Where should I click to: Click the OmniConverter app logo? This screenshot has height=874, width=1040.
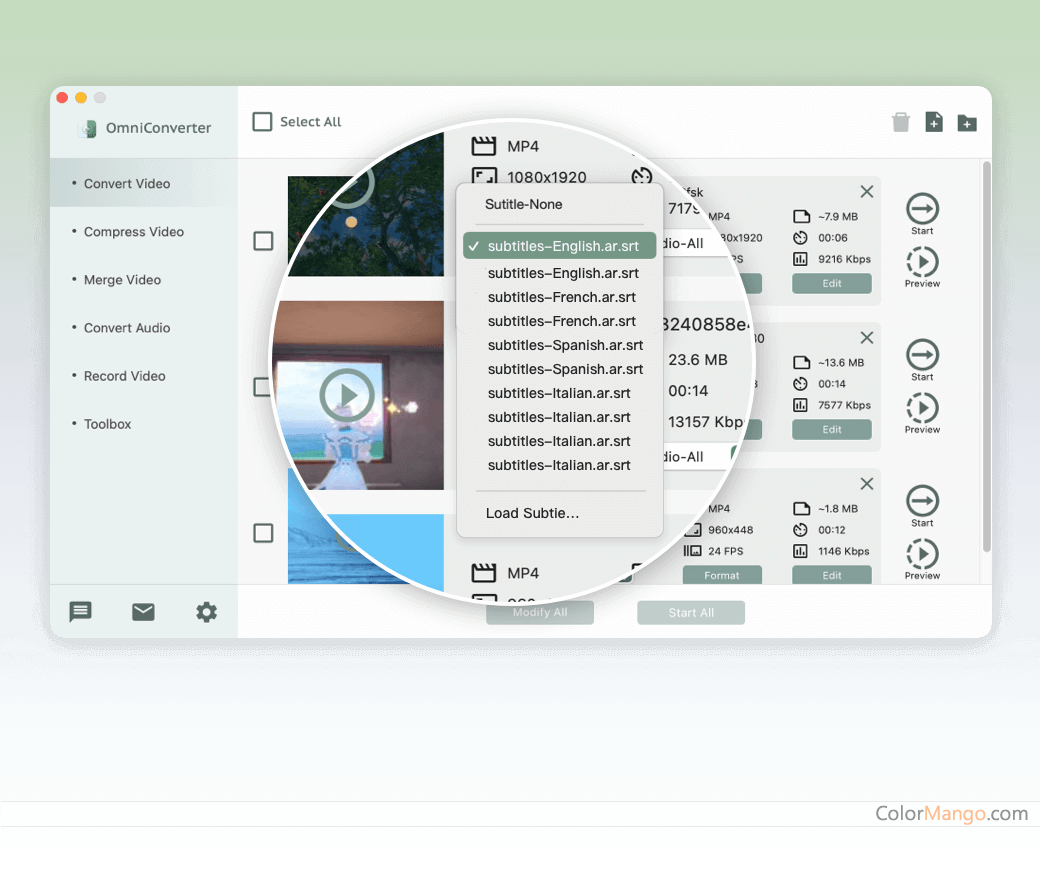[x=88, y=128]
